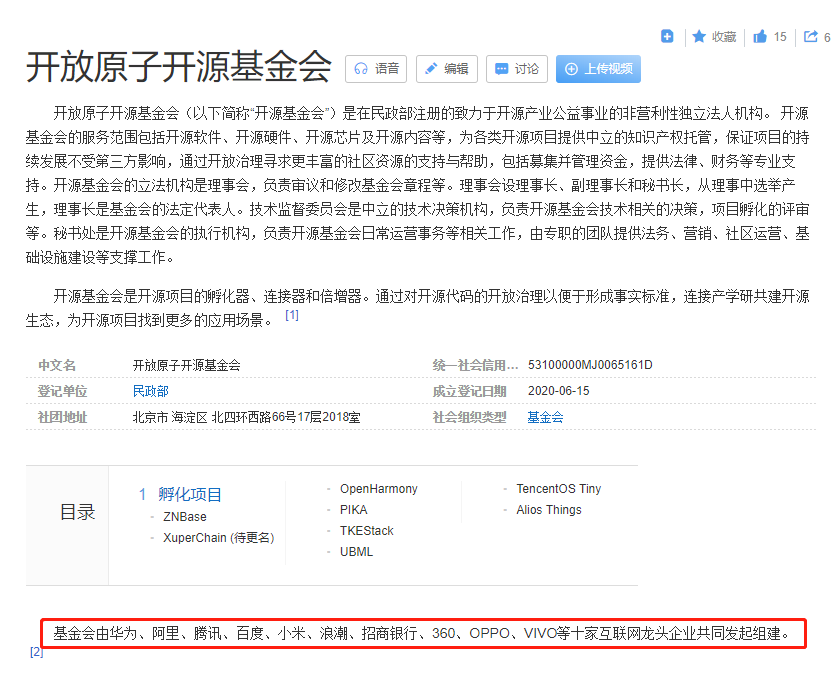Click the 收藏 label
The image size is (840, 698).
point(724,37)
